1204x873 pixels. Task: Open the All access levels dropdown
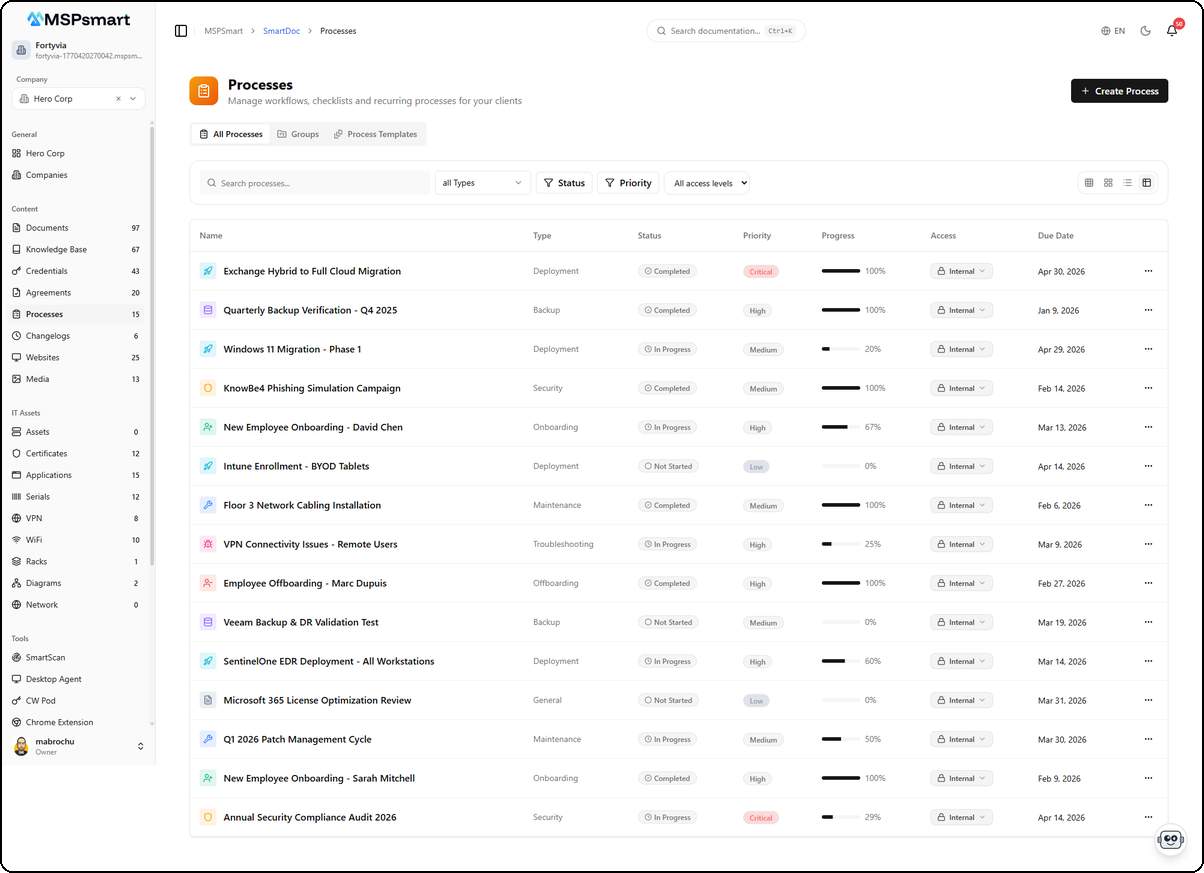707,183
